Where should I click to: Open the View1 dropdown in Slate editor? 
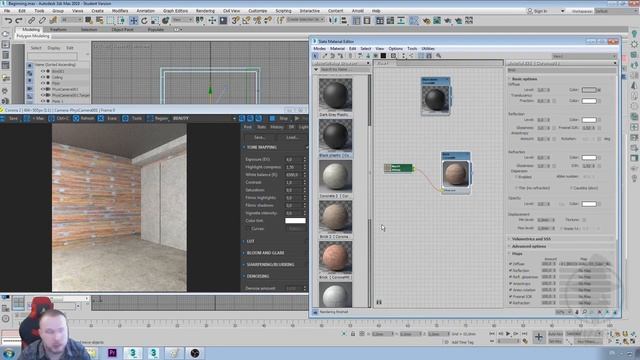[584, 56]
